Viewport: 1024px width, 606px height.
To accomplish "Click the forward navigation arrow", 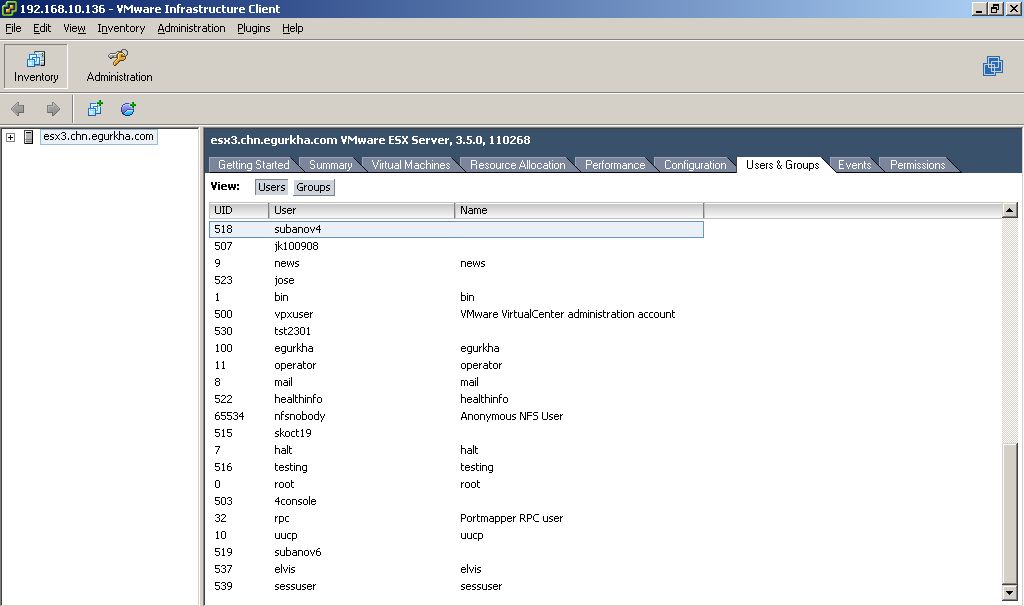I will coord(53,109).
